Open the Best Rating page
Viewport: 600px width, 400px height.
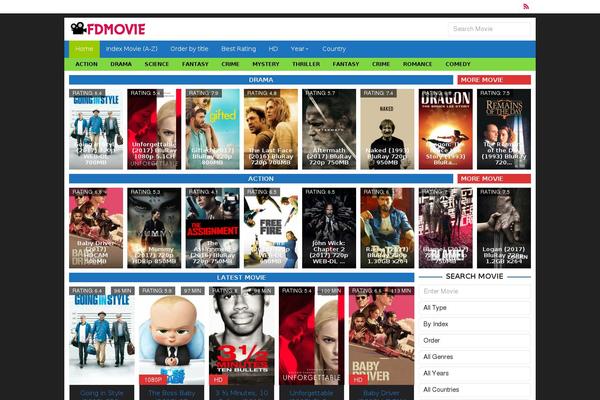tap(238, 49)
